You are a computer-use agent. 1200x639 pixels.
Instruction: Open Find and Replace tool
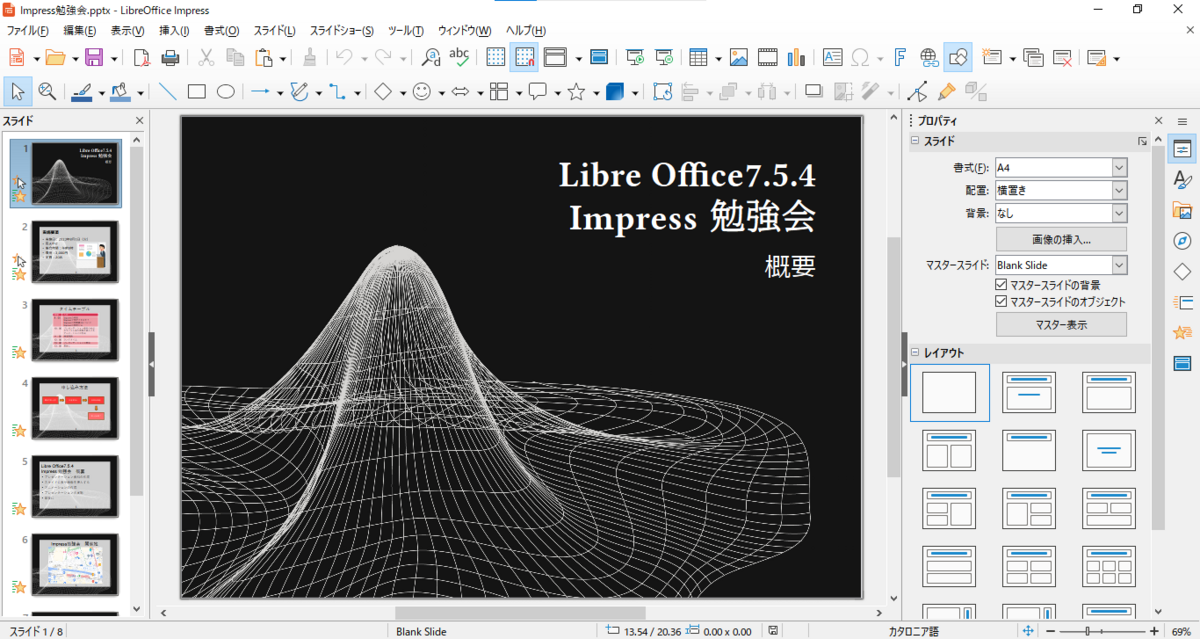pyautogui.click(x=431, y=57)
